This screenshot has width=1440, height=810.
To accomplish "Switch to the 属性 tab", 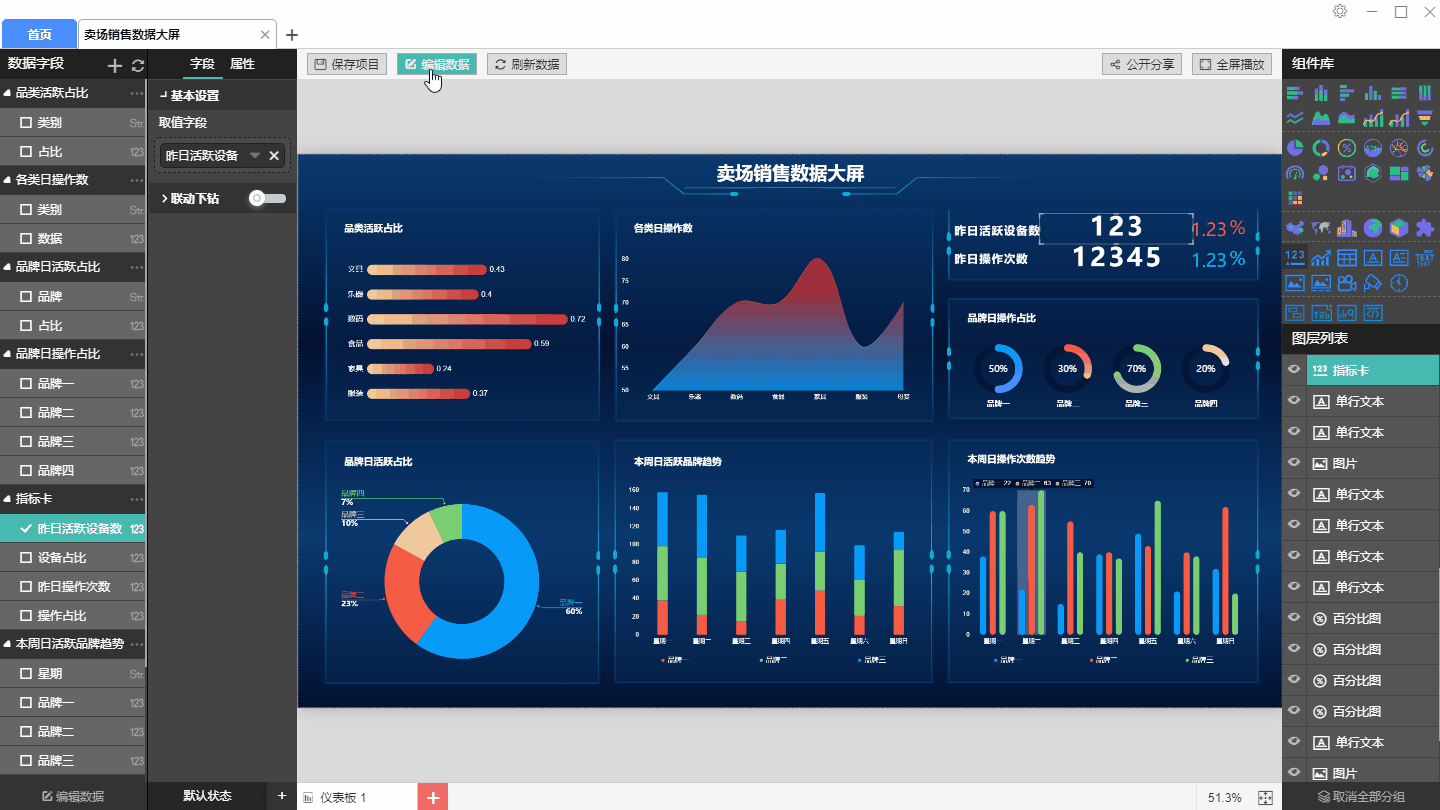I will [x=242, y=64].
